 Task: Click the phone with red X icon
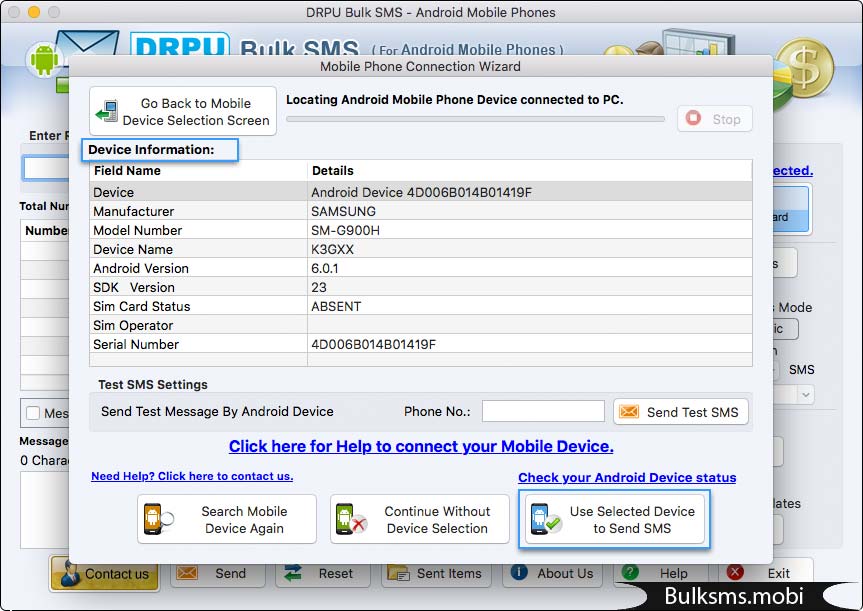(351, 519)
